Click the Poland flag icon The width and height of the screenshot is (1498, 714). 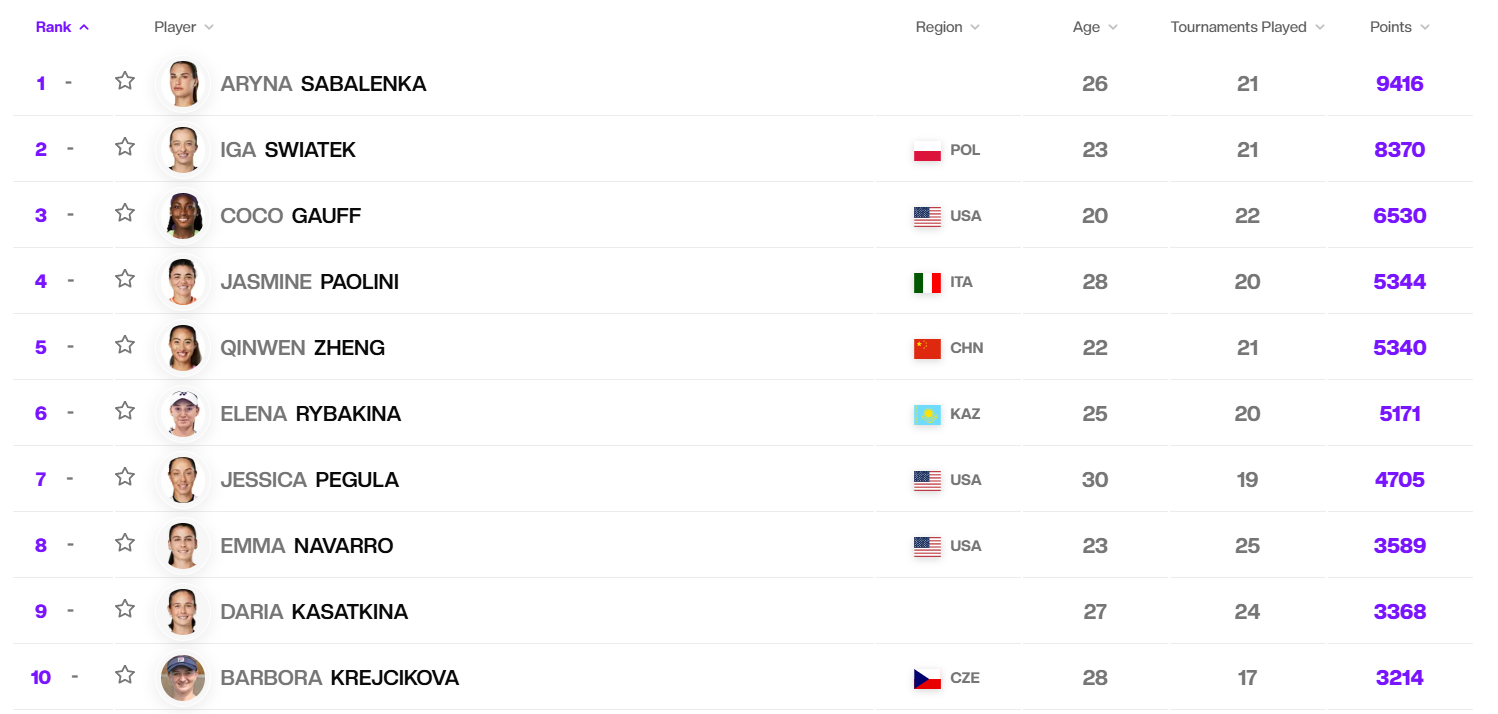point(927,151)
